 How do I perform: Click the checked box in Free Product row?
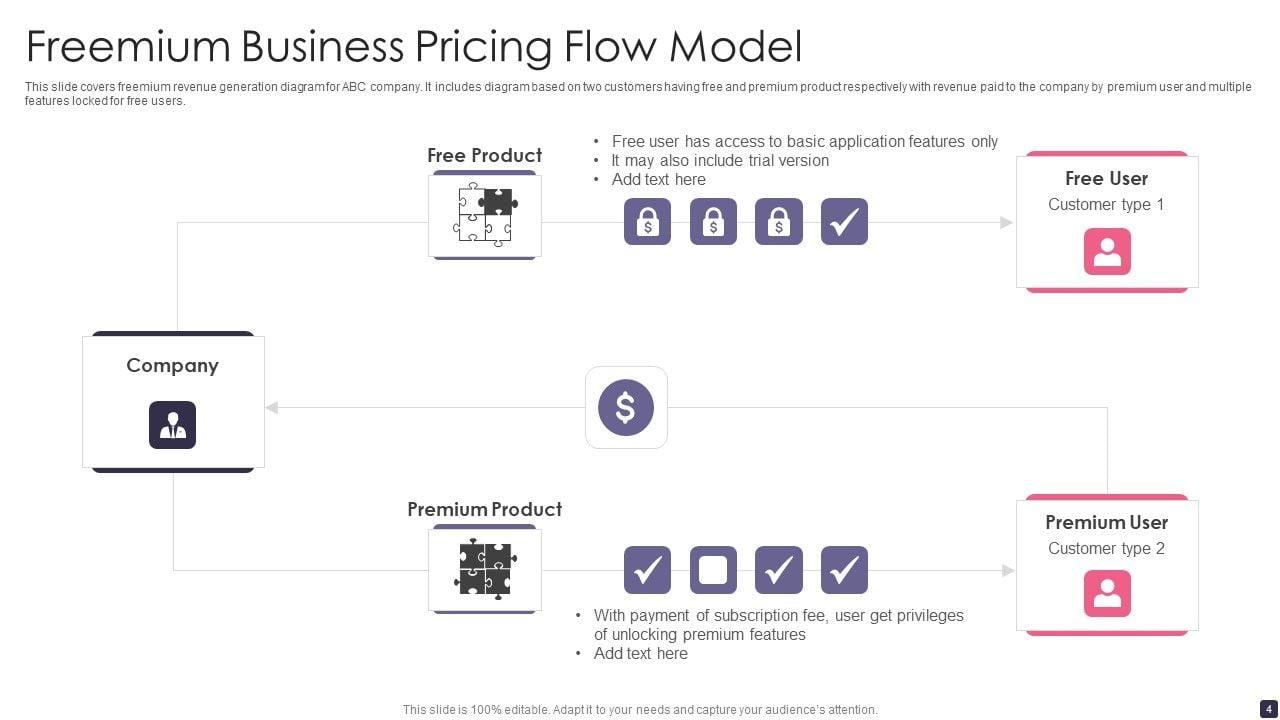844,222
